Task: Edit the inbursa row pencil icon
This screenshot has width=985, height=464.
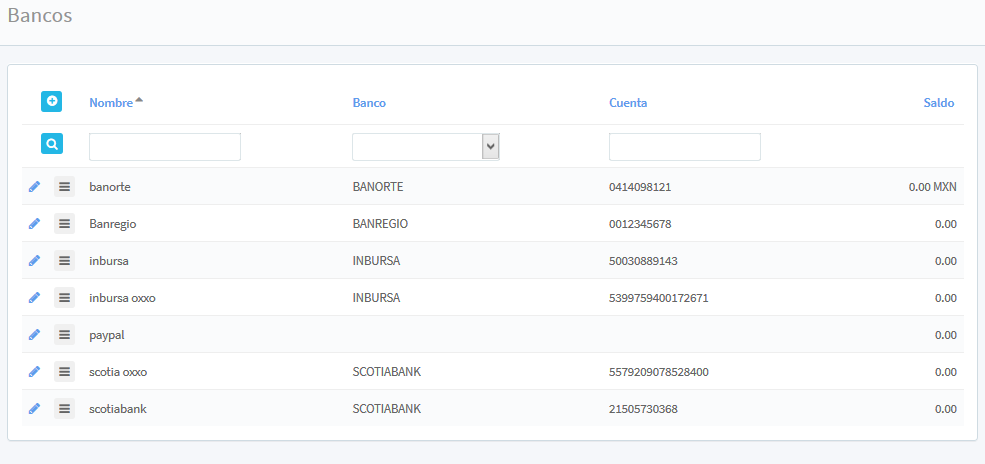Action: click(34, 261)
